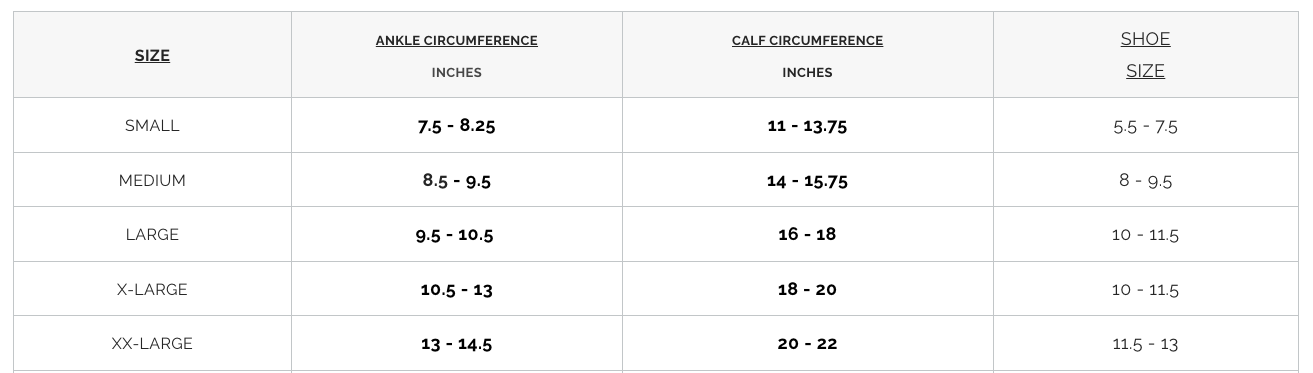Select ankle value 10.5 - 13

(x=457, y=290)
